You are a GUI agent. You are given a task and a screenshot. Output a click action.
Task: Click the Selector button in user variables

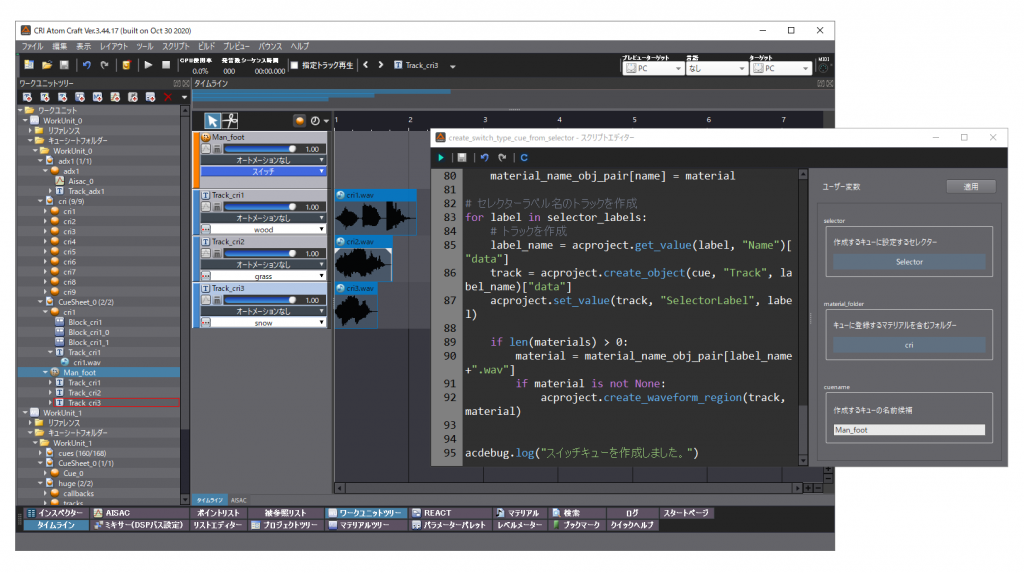click(909, 262)
